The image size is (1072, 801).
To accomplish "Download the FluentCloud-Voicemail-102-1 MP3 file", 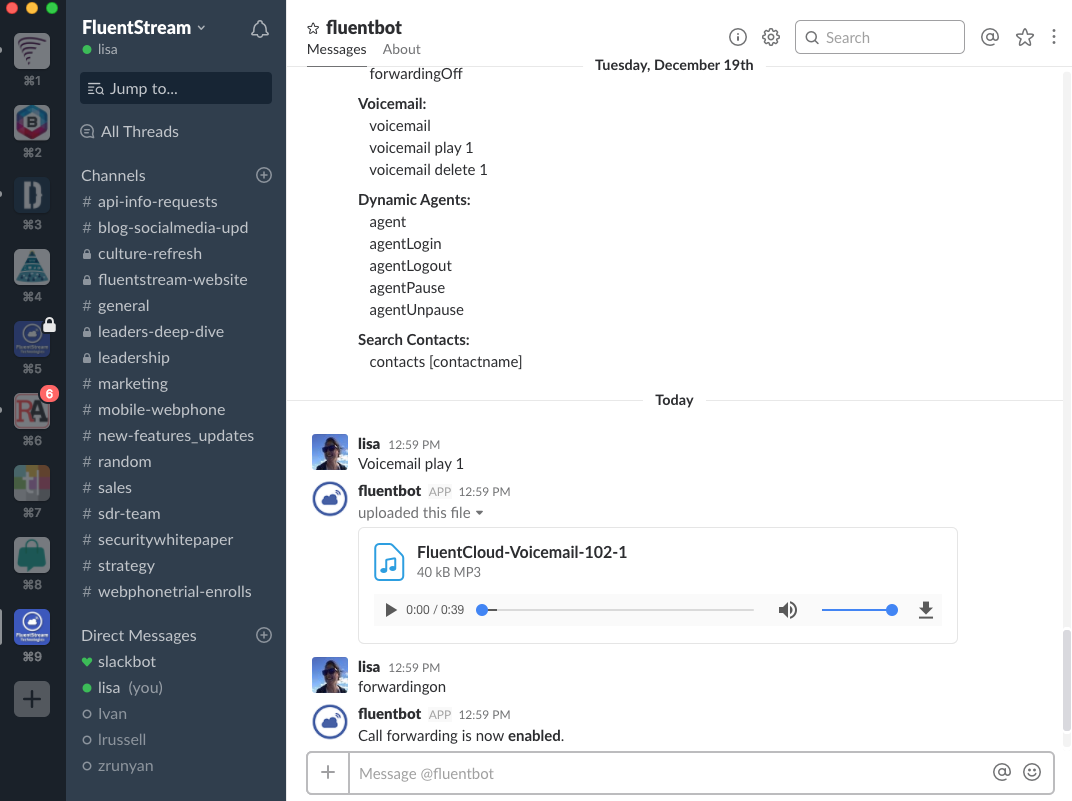I will 925,609.
